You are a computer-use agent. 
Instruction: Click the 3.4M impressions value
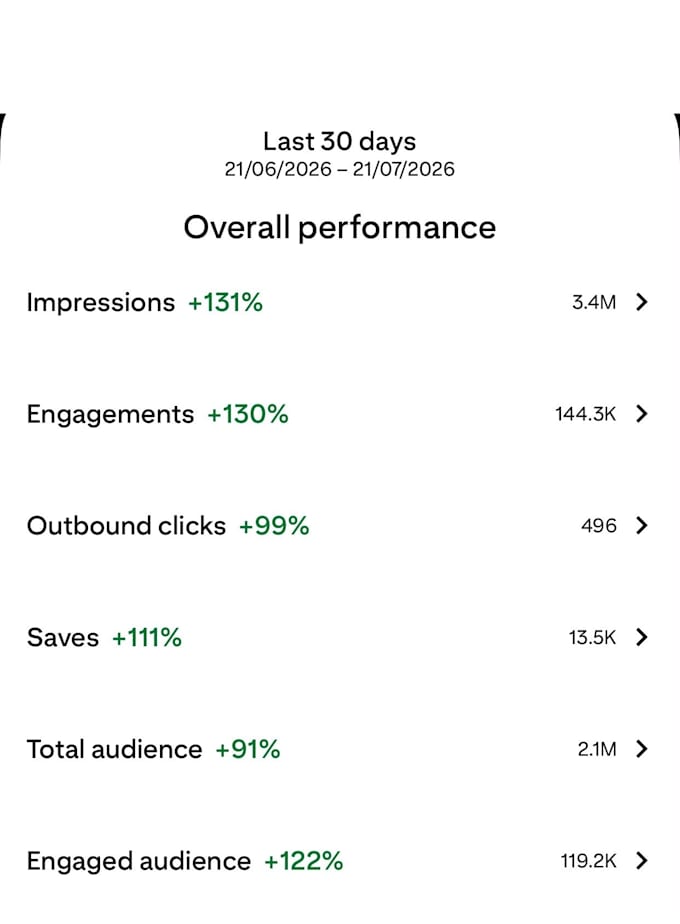[x=594, y=302]
